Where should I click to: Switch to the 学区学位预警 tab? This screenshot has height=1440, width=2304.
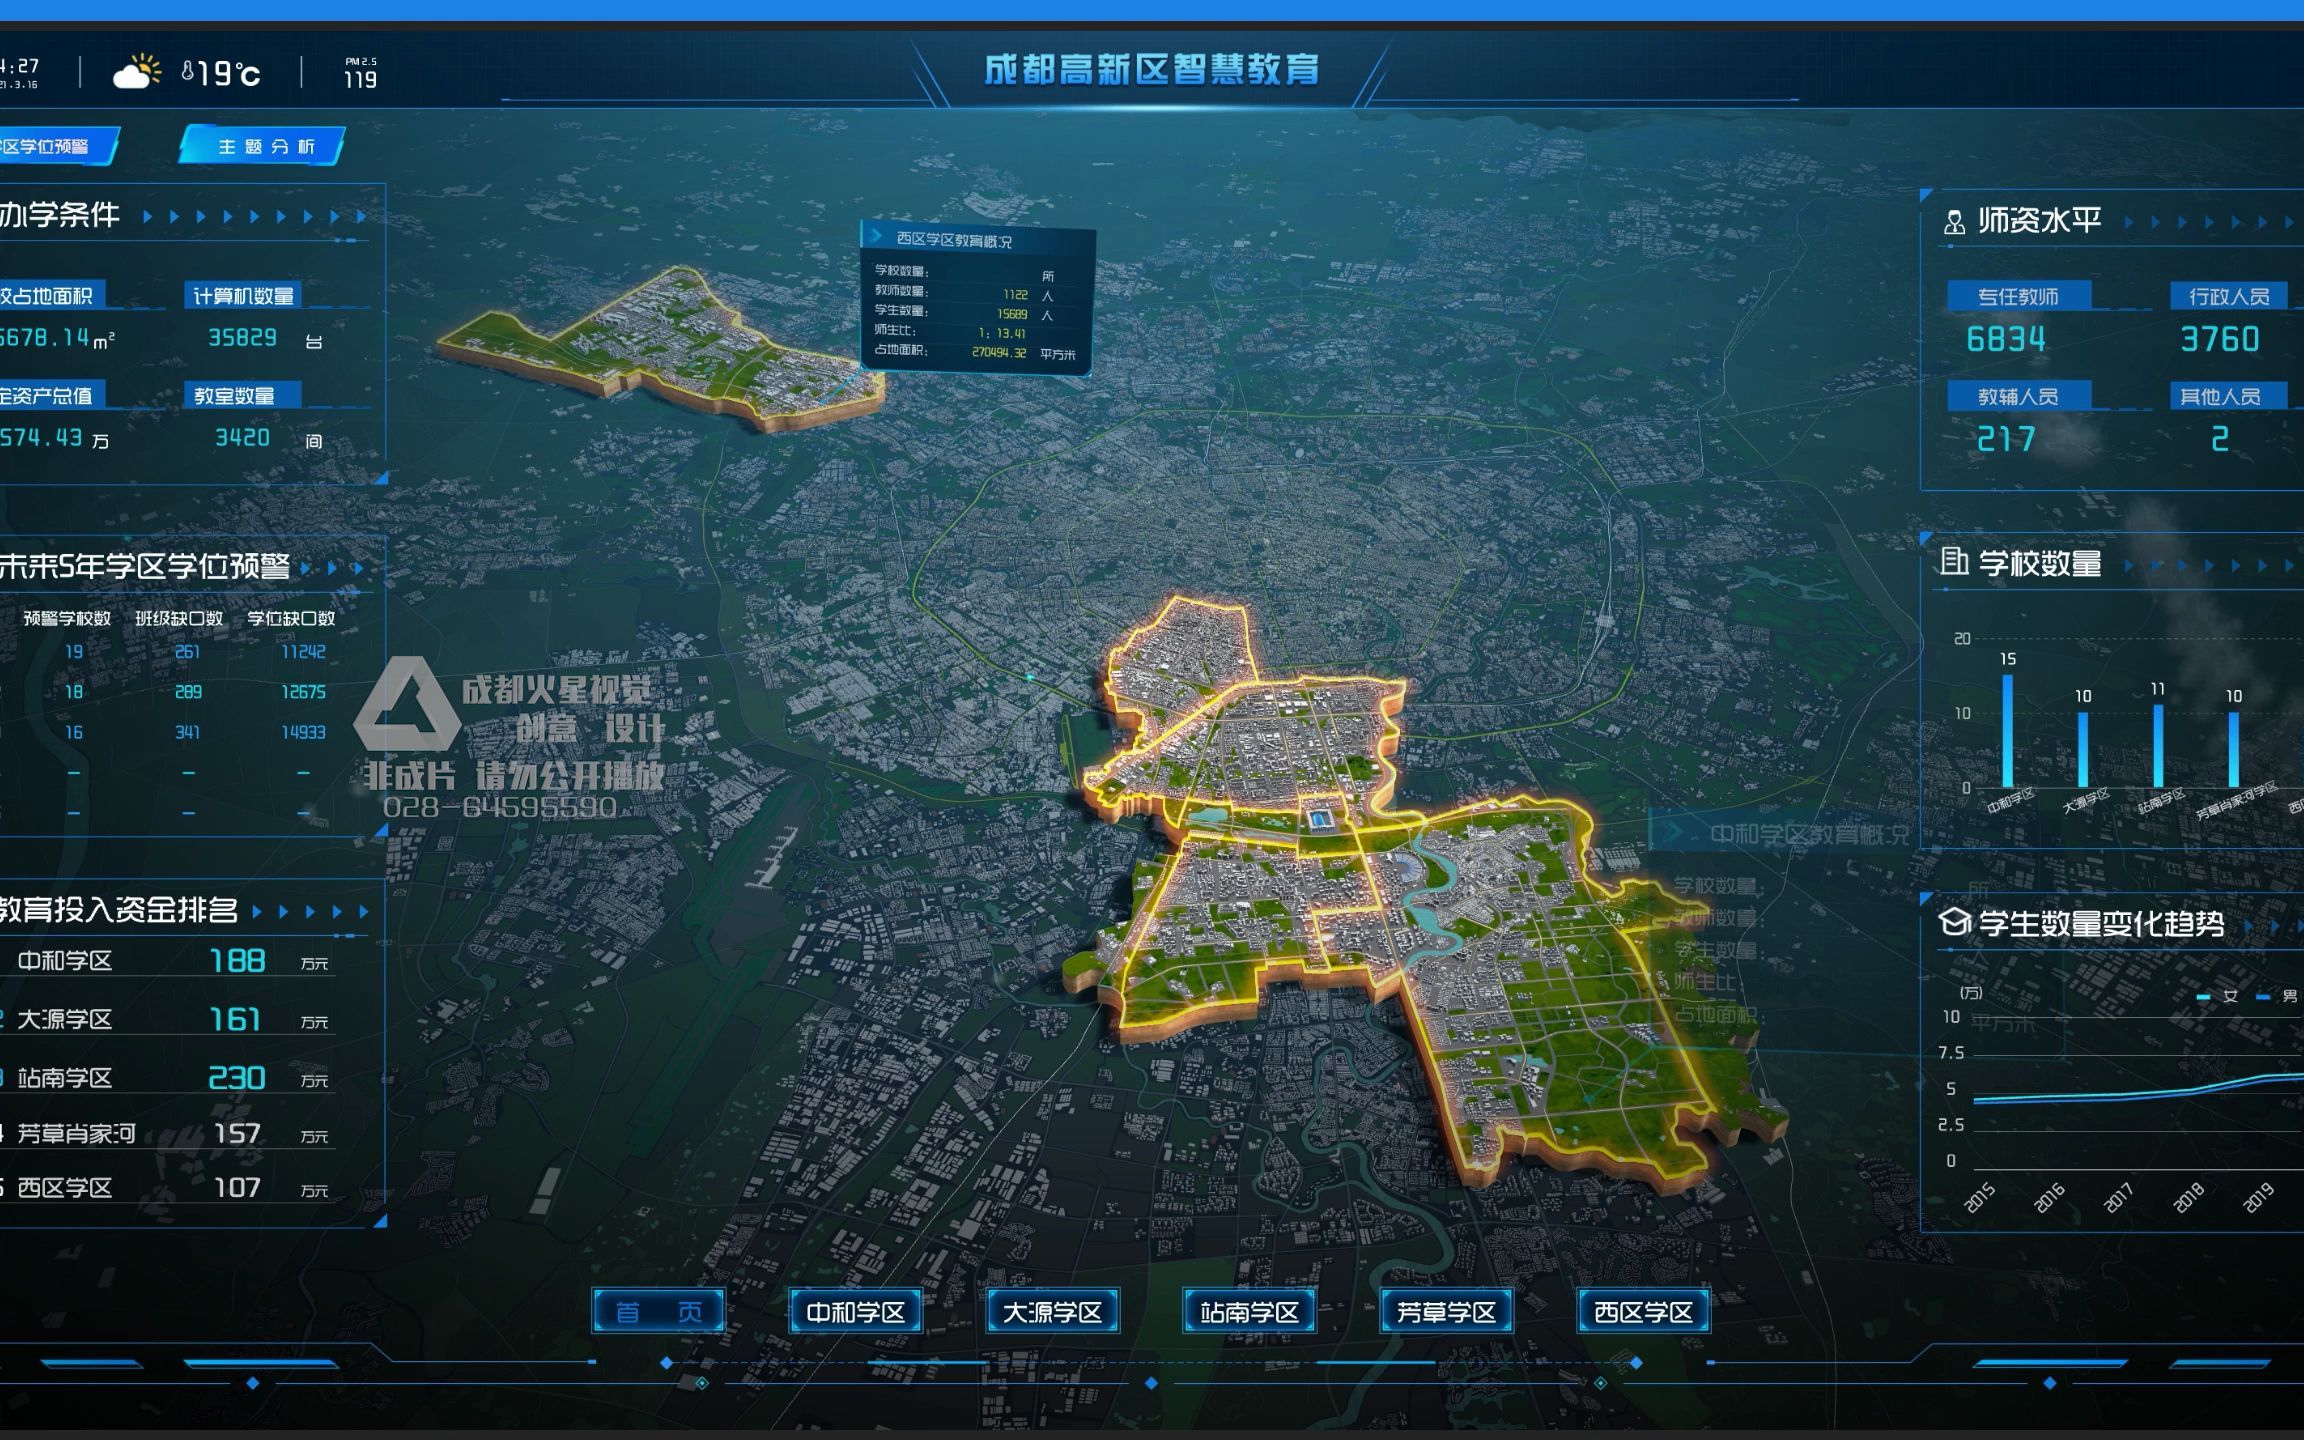(50, 147)
